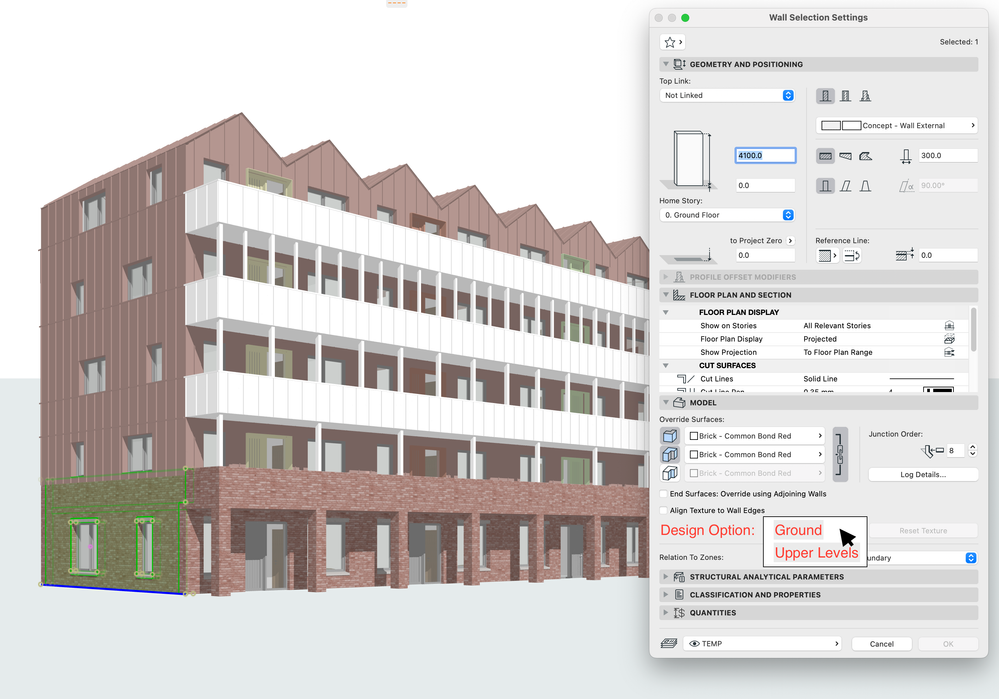Select the 'To Floor Plan Range' value
The width and height of the screenshot is (999, 699).
click(838, 352)
